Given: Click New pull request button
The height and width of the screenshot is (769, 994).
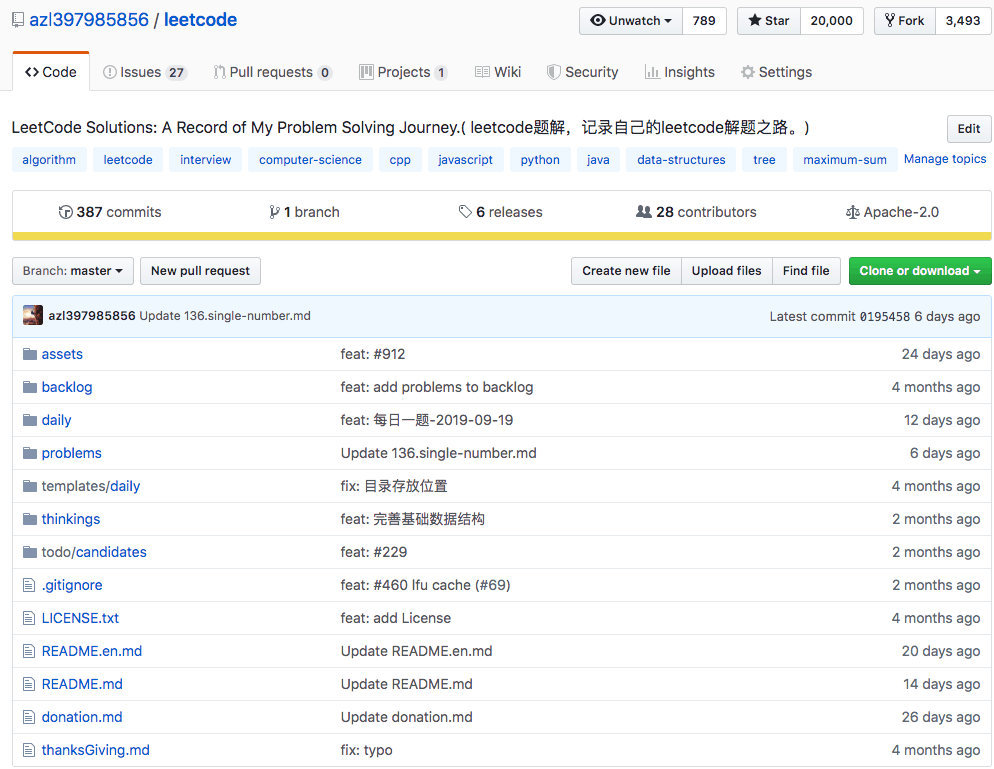Looking at the screenshot, I should point(200,271).
